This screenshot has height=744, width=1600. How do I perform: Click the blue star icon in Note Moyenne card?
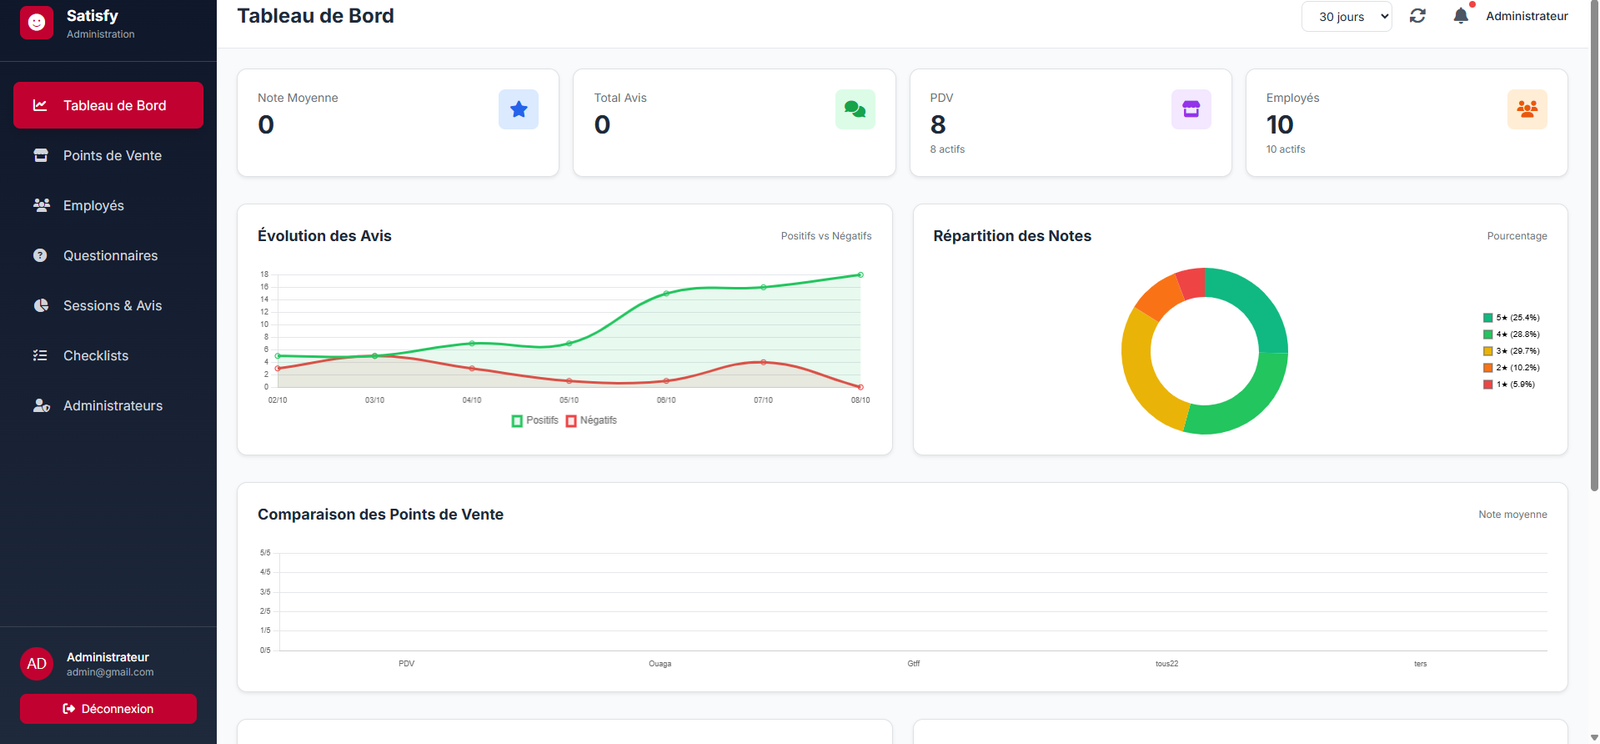[518, 109]
